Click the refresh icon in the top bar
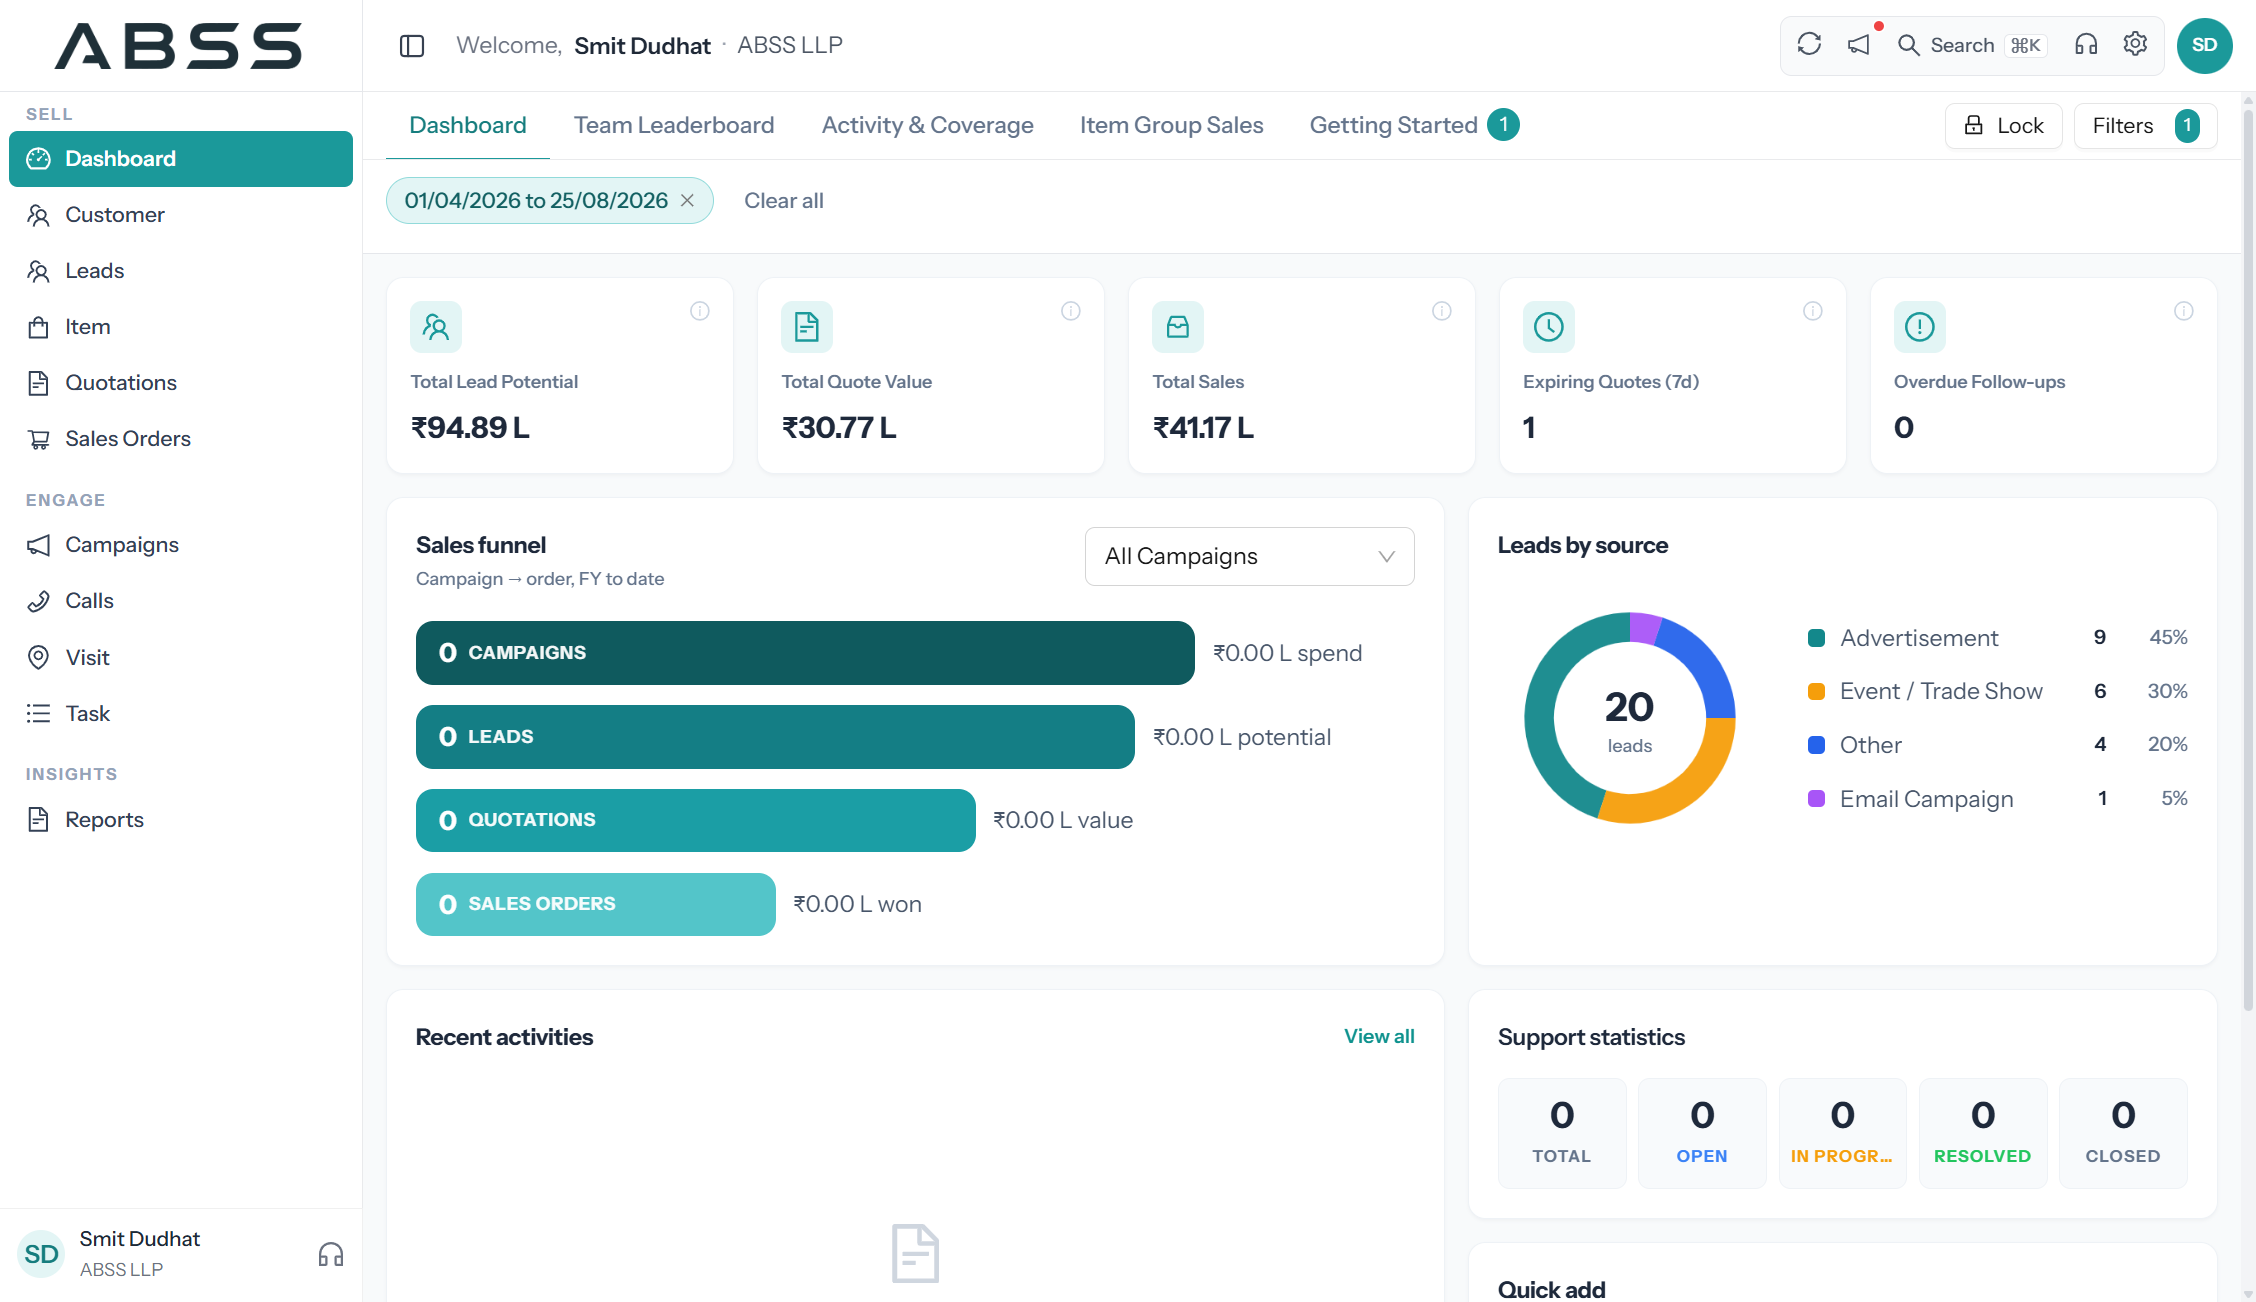The height and width of the screenshot is (1302, 2256). pos(1809,45)
